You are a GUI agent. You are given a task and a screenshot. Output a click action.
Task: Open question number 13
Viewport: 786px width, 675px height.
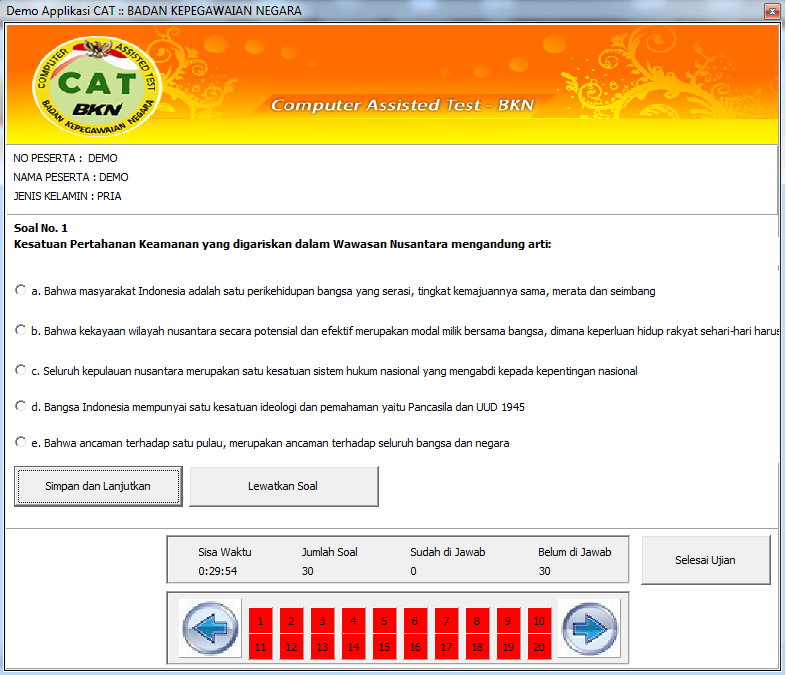322,646
